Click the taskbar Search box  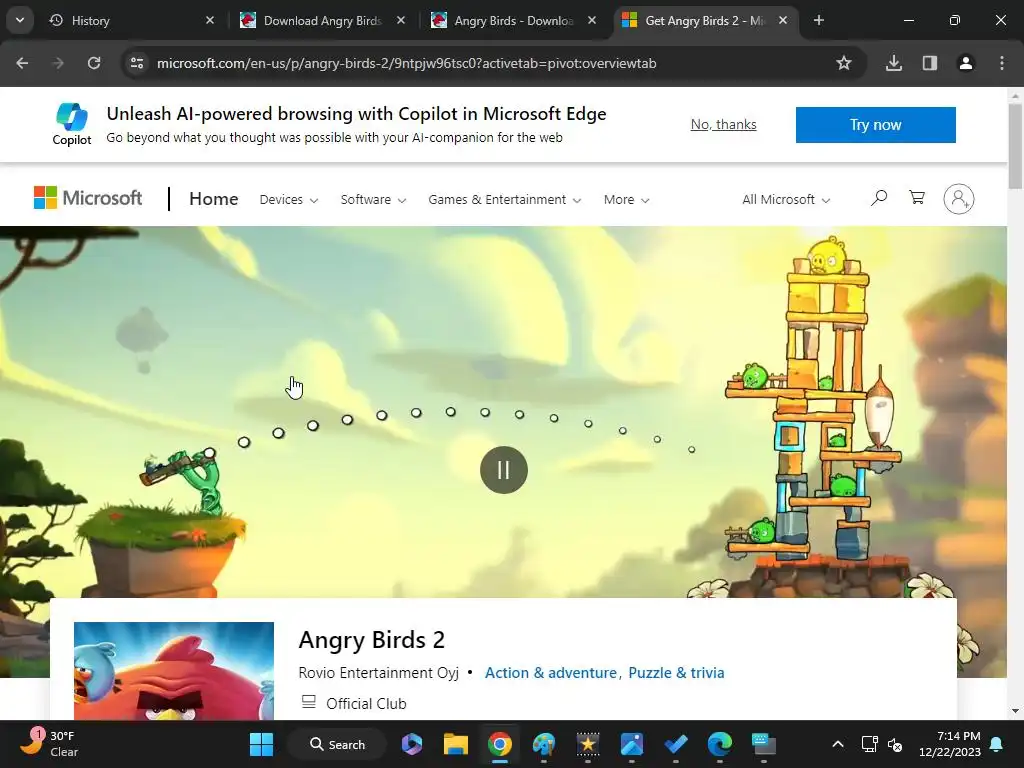pyautogui.click(x=338, y=744)
